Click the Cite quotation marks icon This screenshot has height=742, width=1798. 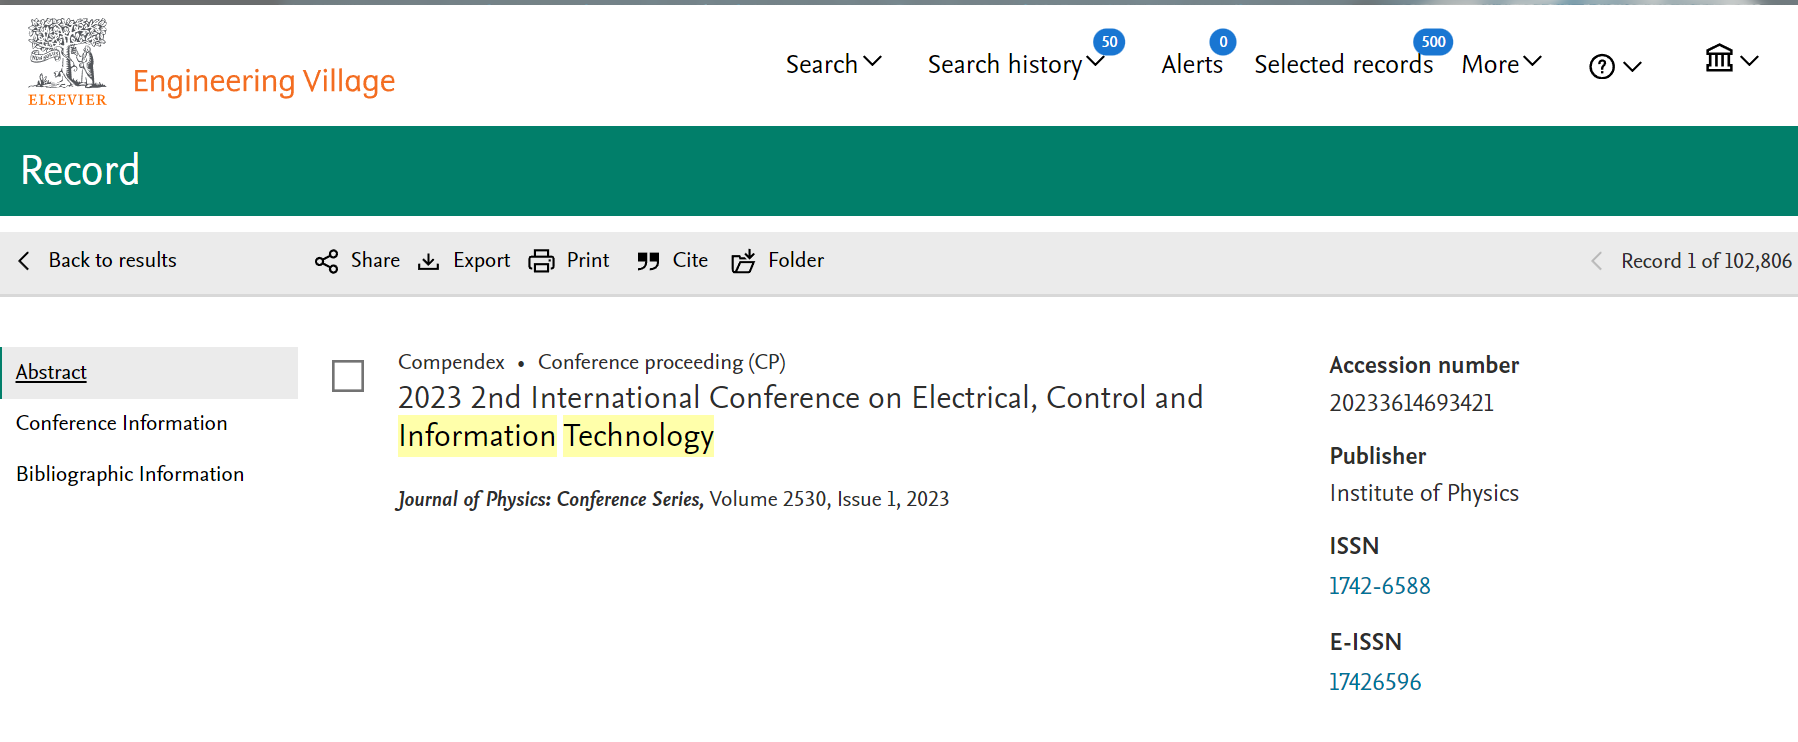tap(648, 262)
